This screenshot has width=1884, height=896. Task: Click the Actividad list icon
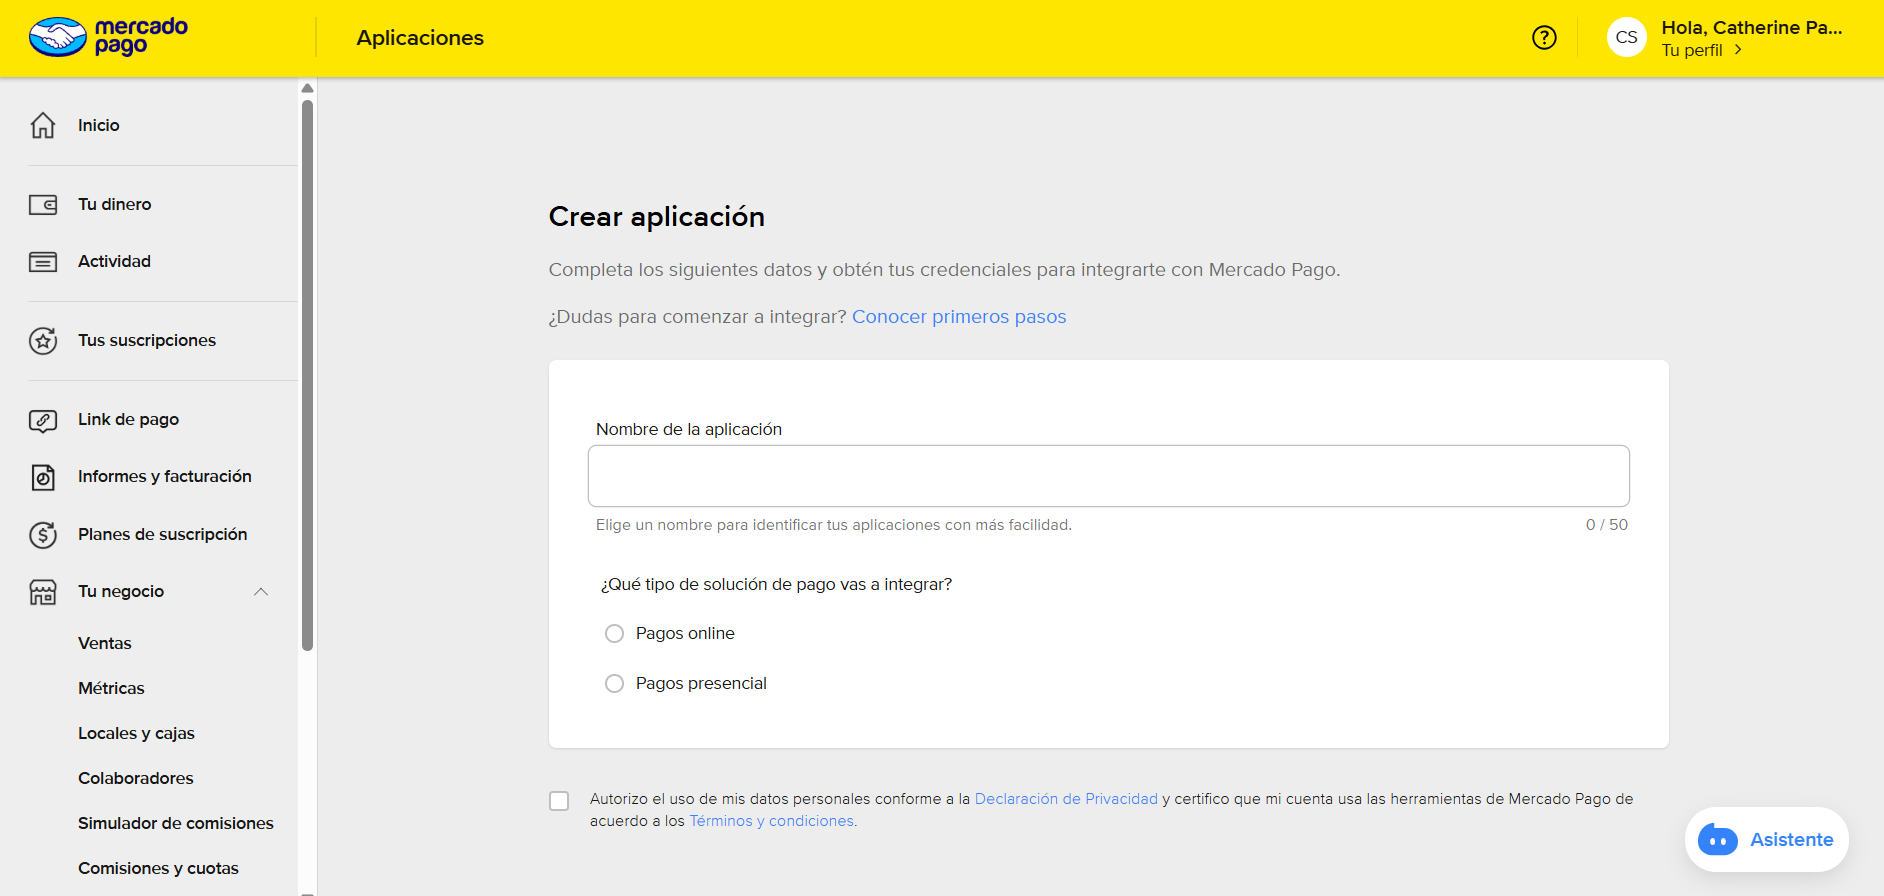point(43,262)
